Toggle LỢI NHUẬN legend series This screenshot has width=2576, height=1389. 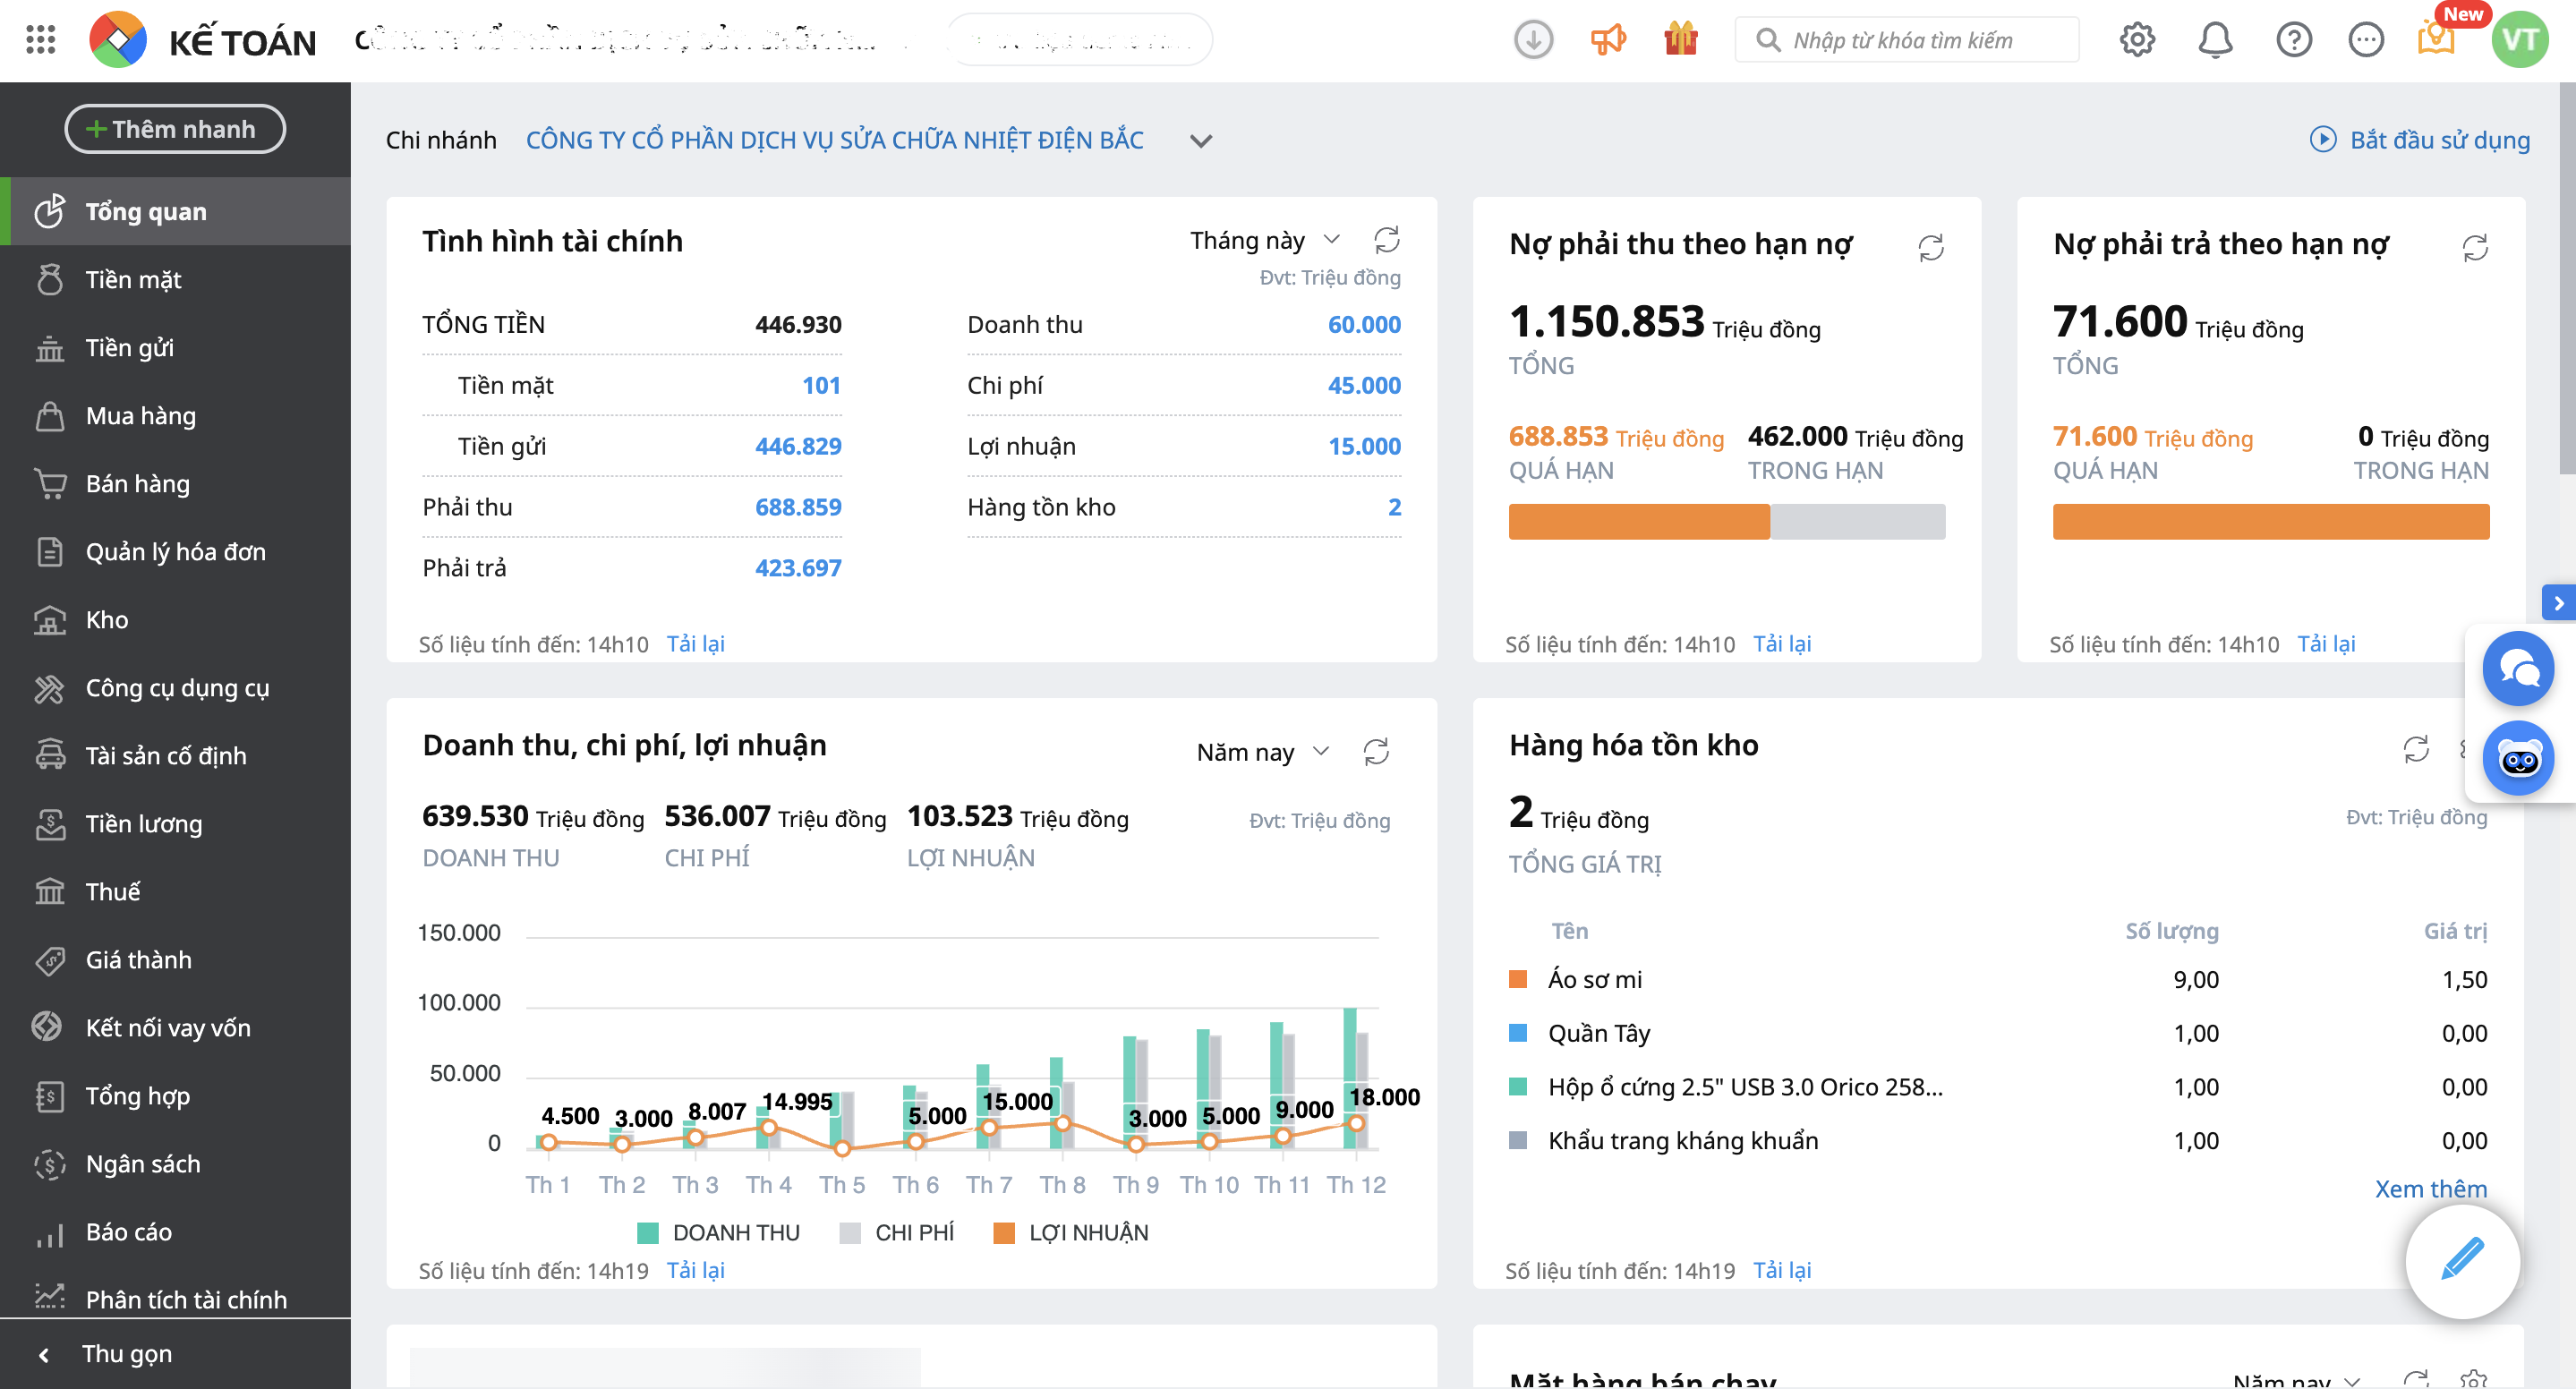1071,1232
